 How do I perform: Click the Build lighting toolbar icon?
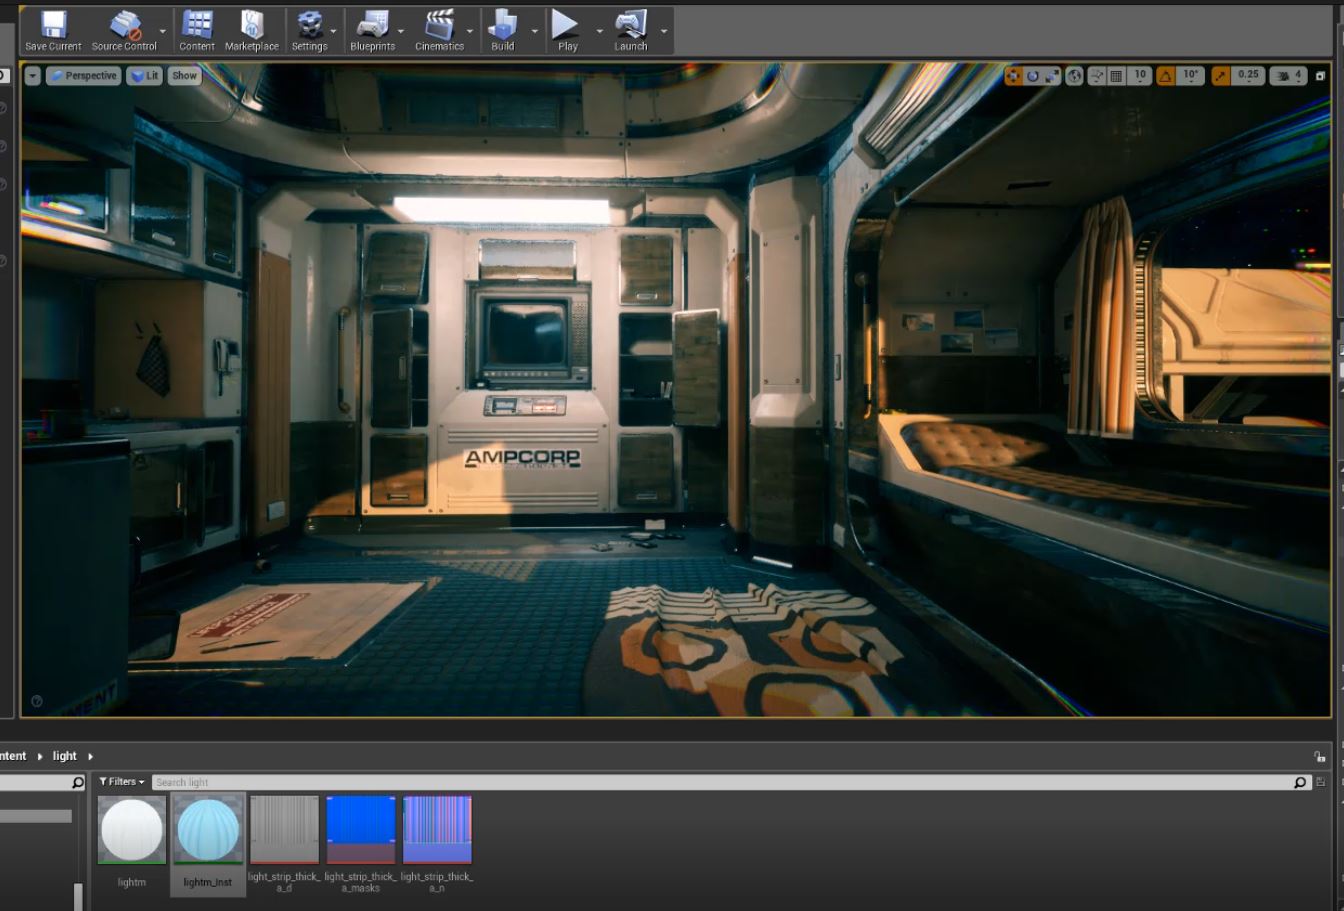tap(502, 29)
